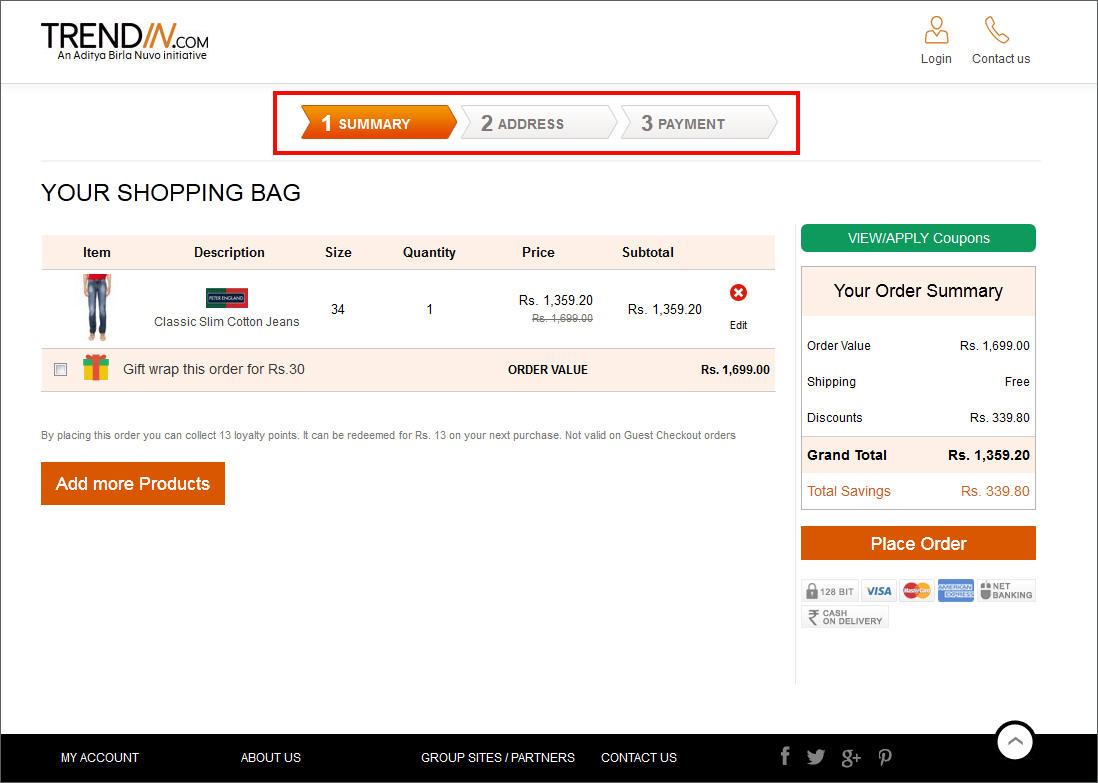The width and height of the screenshot is (1098, 783).
Task: Click the TRENDIN.com logo
Action: [x=125, y=41]
